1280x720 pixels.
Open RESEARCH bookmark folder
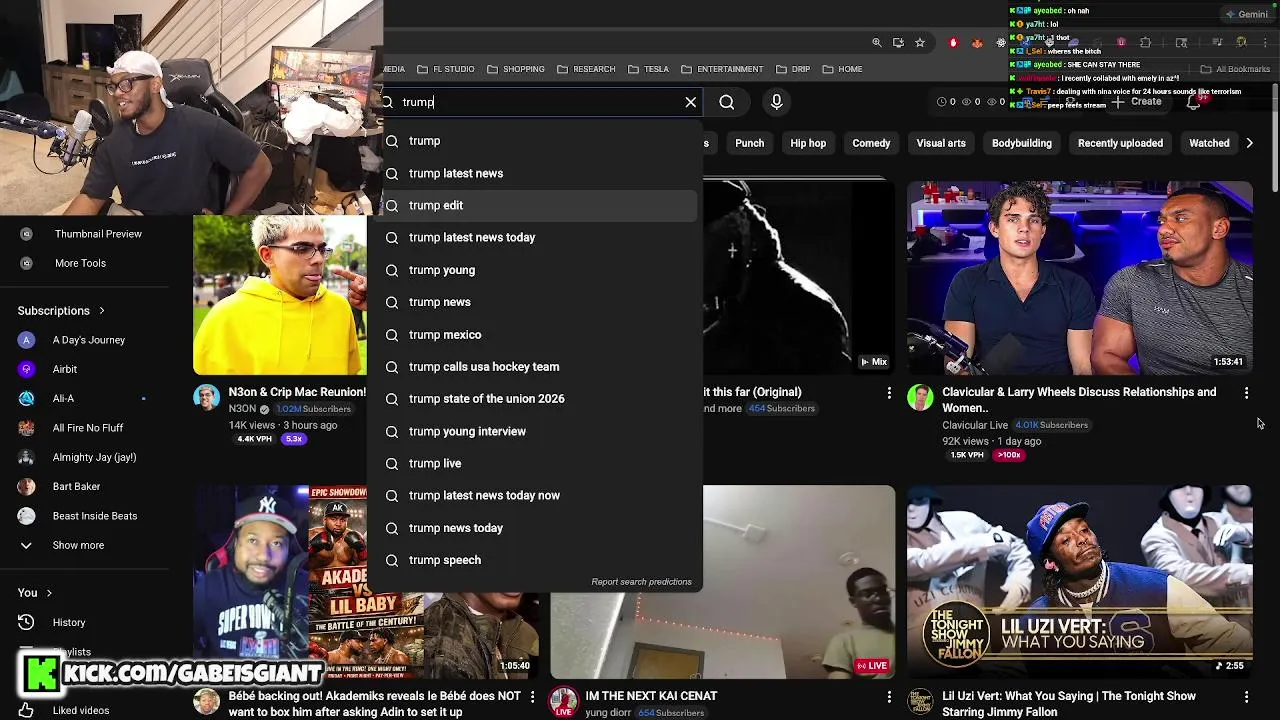(x=586, y=69)
